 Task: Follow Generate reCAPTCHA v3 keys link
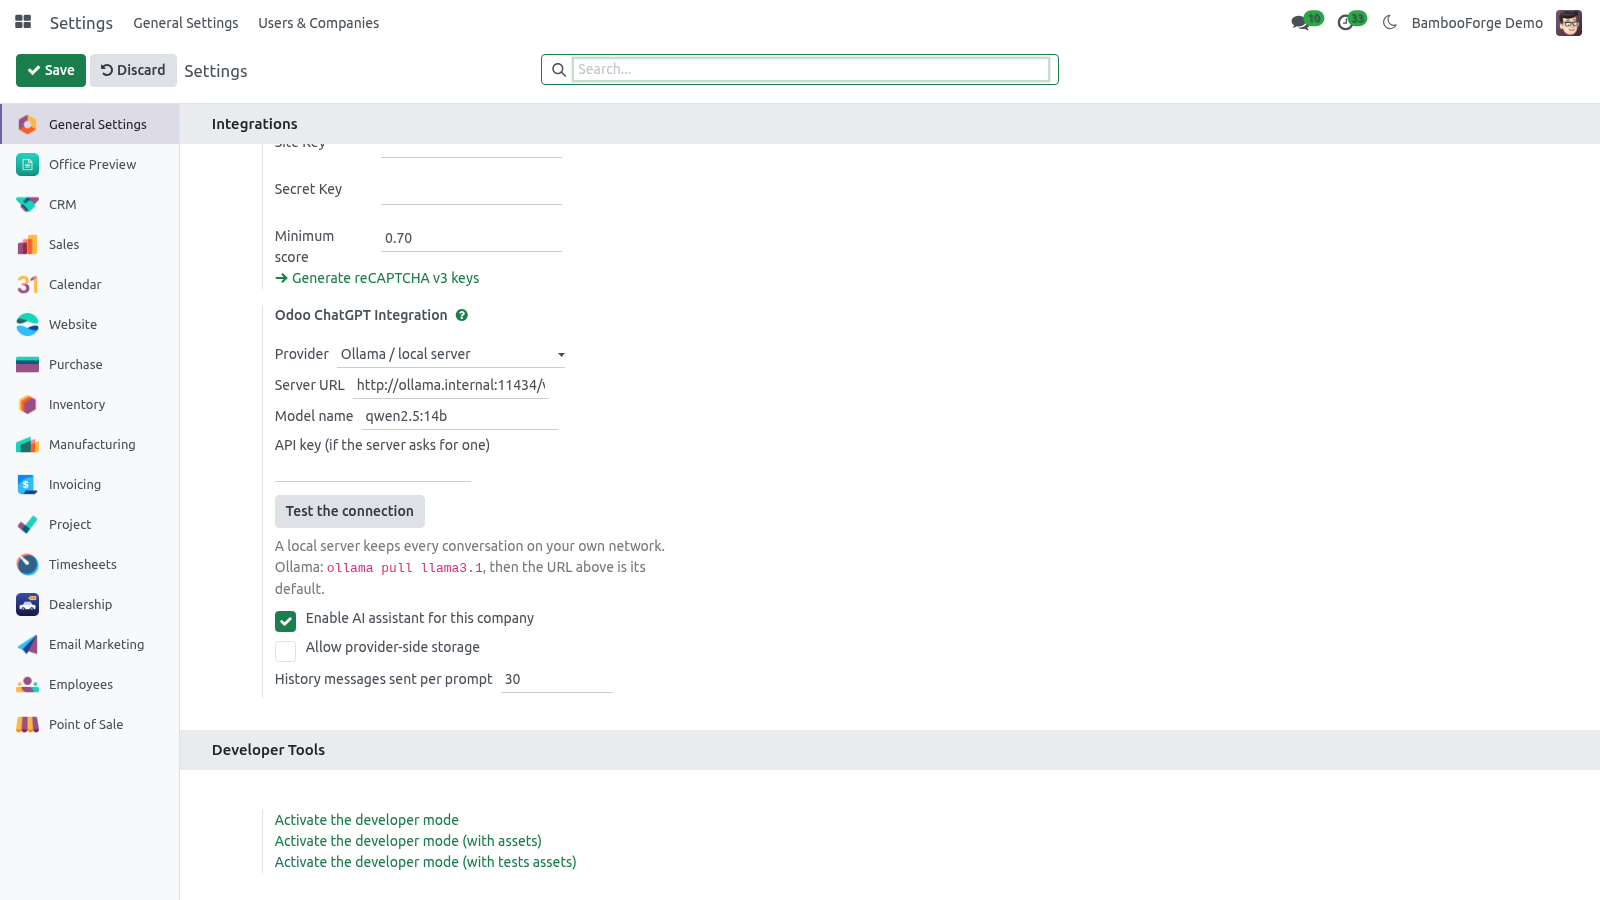coord(377,278)
